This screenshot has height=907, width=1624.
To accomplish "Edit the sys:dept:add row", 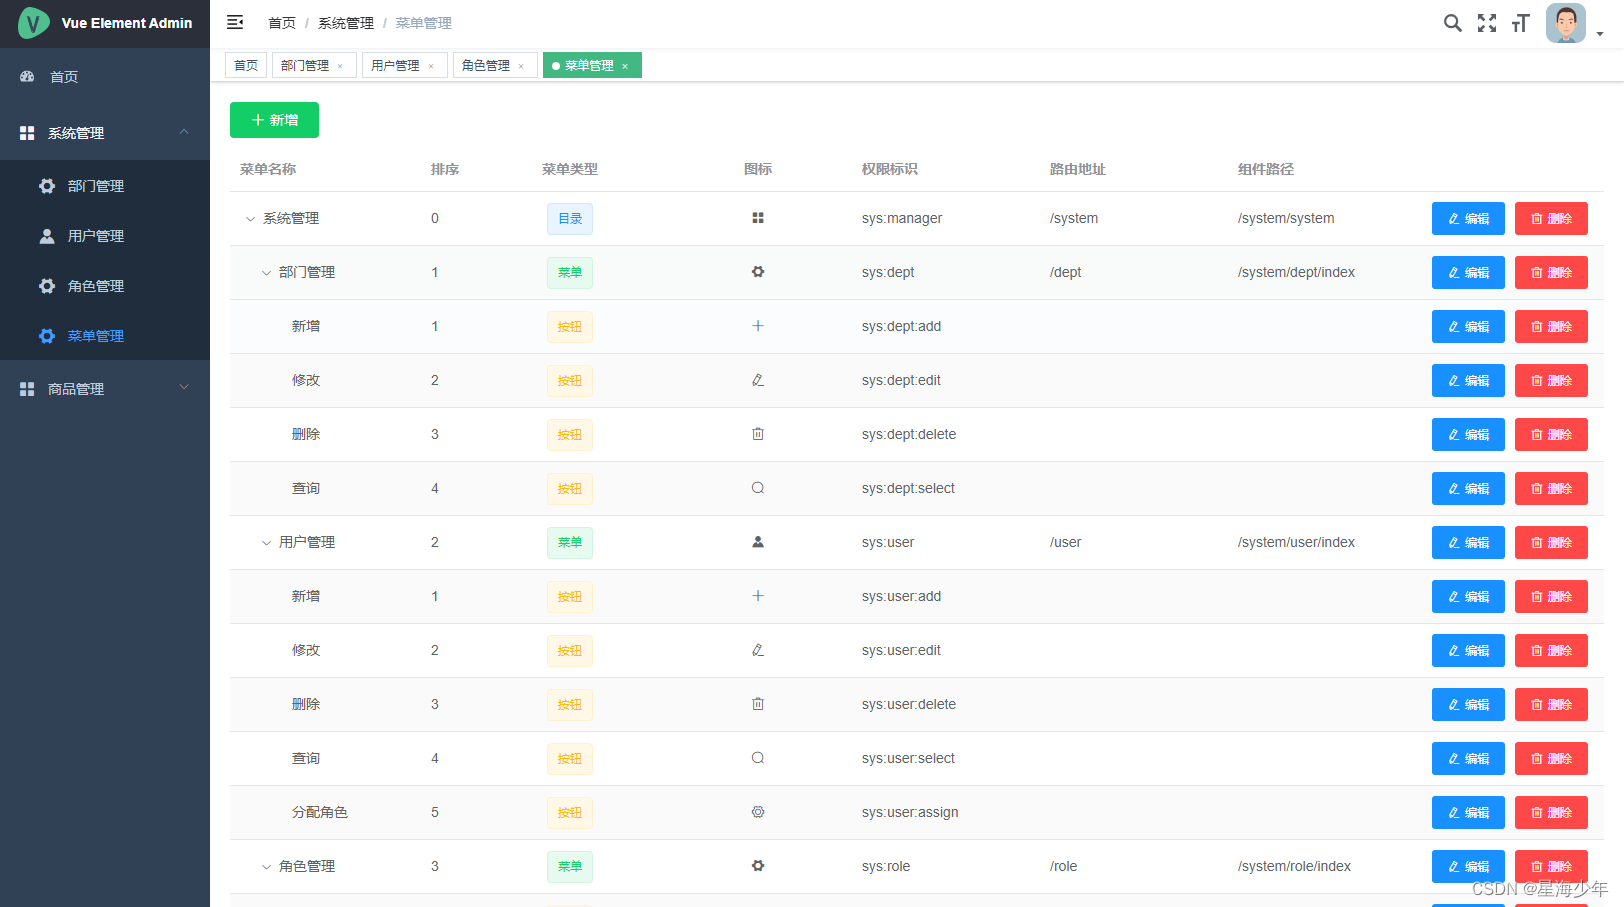I will click(1468, 326).
